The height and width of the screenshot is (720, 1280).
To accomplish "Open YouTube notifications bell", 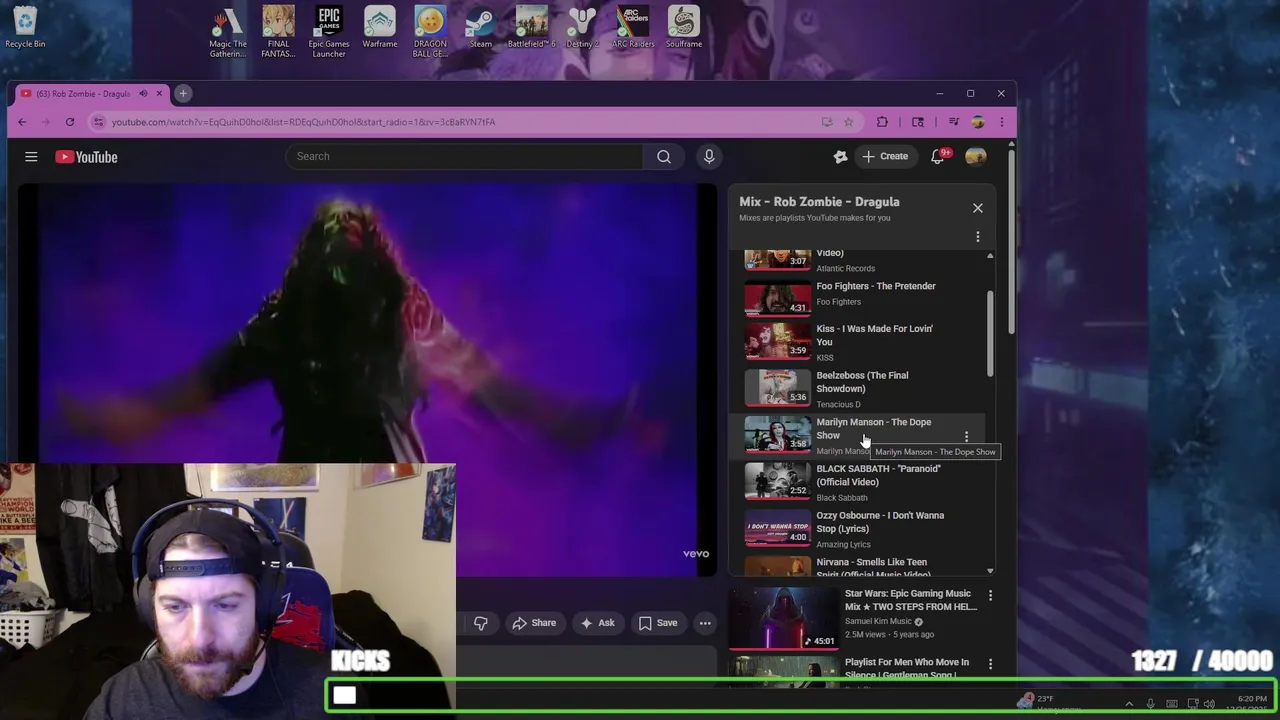I will [938, 157].
